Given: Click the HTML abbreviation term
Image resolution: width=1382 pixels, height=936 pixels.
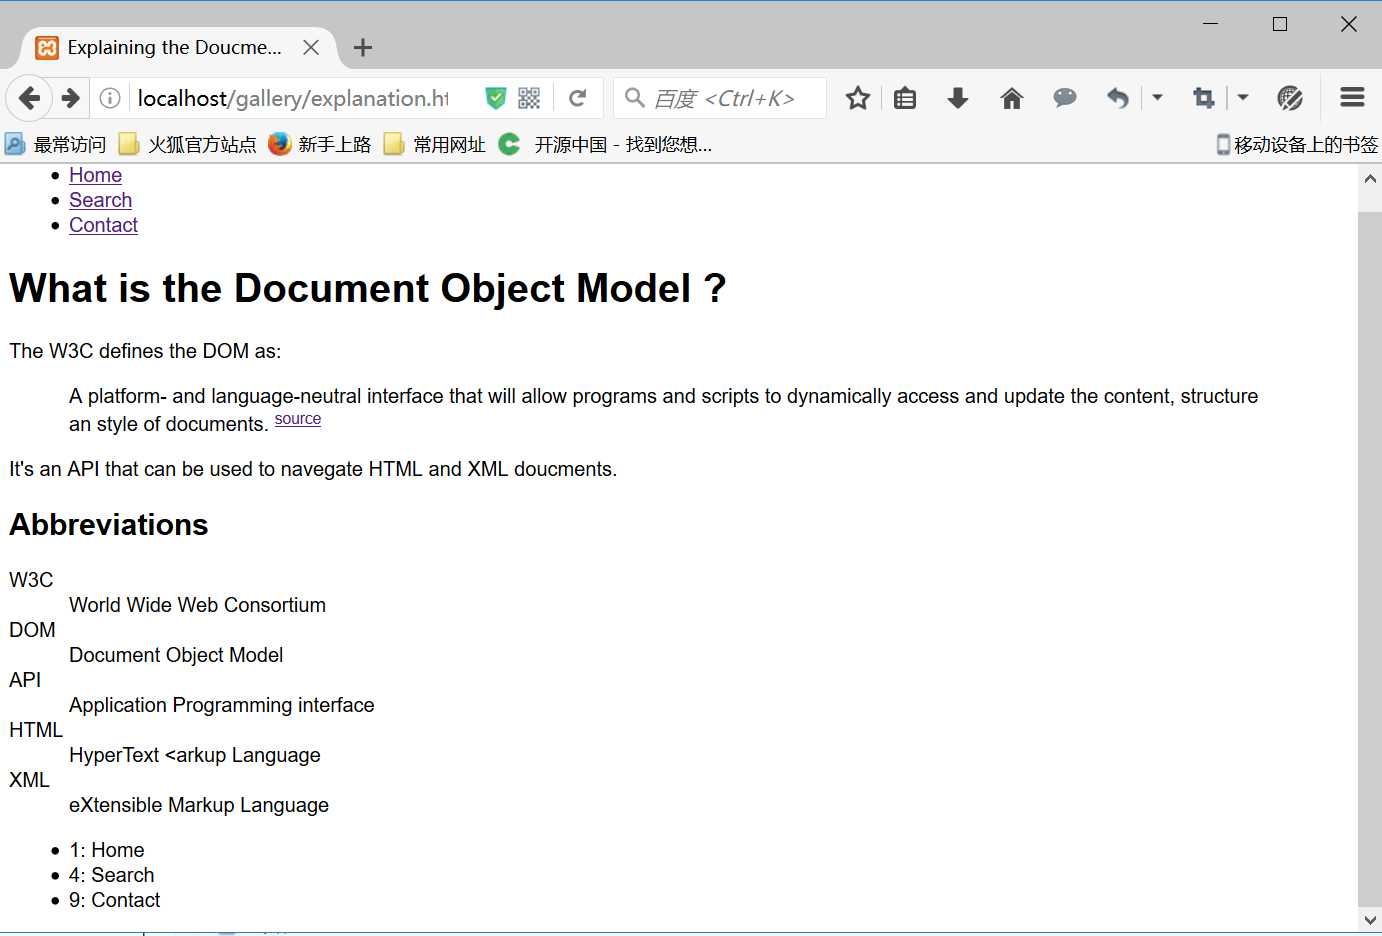Looking at the screenshot, I should click(36, 730).
